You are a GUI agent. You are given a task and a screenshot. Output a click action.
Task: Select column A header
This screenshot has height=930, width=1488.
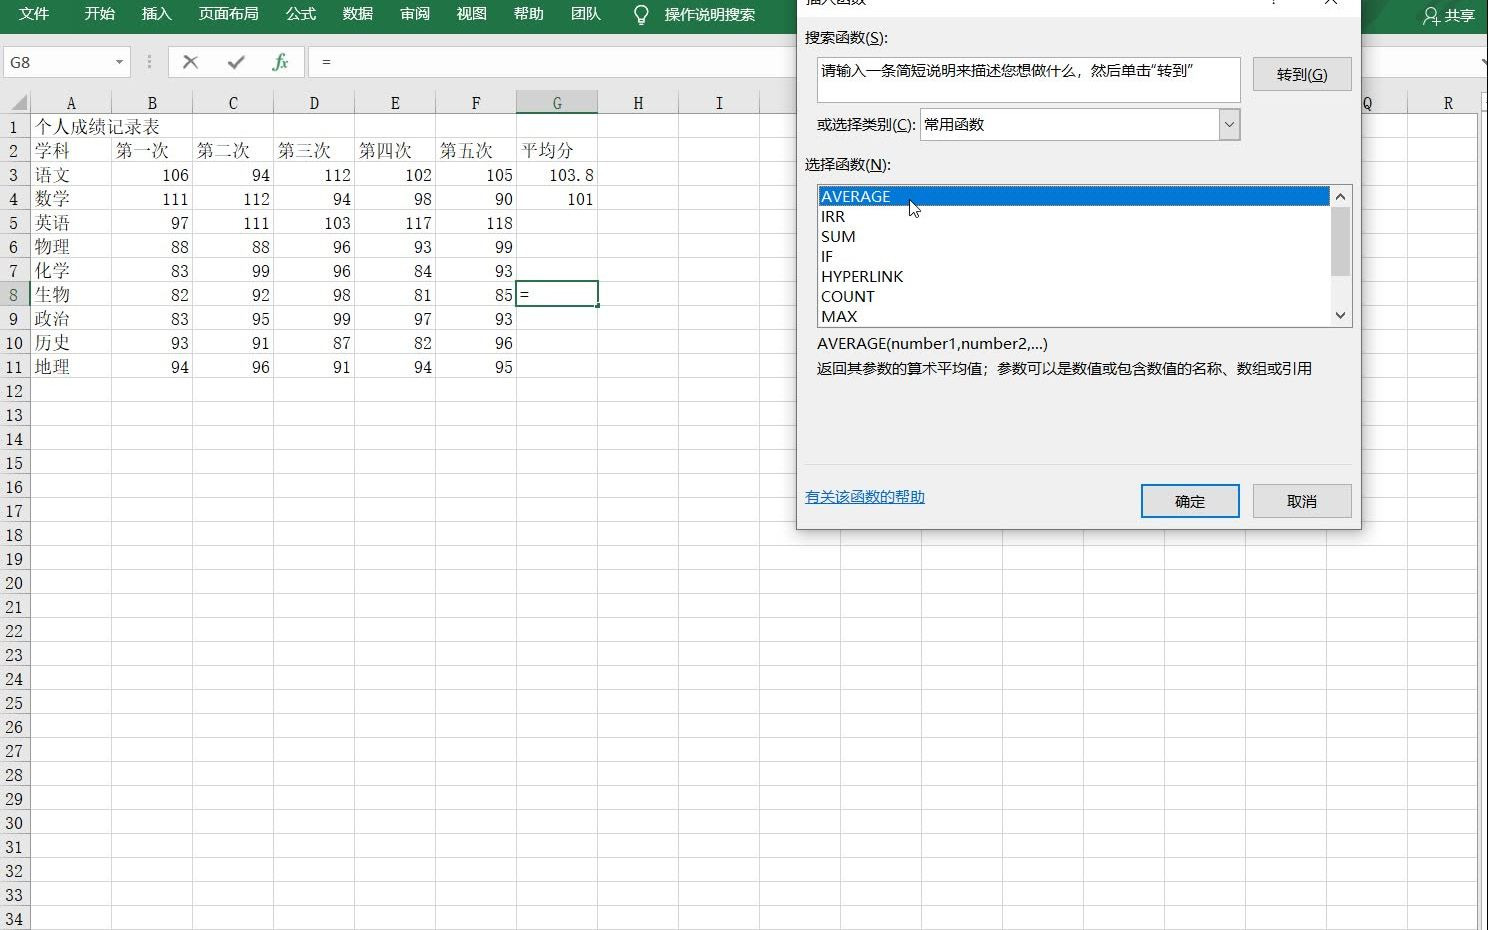tap(71, 103)
